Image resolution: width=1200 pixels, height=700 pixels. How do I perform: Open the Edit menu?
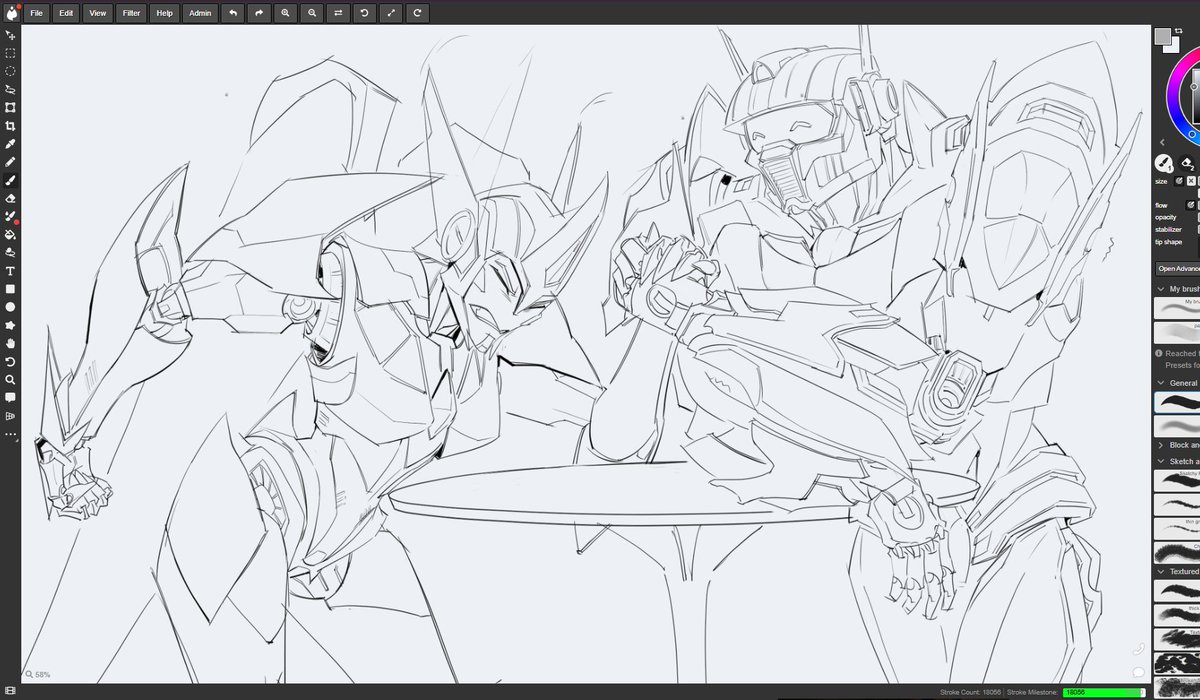tap(66, 13)
